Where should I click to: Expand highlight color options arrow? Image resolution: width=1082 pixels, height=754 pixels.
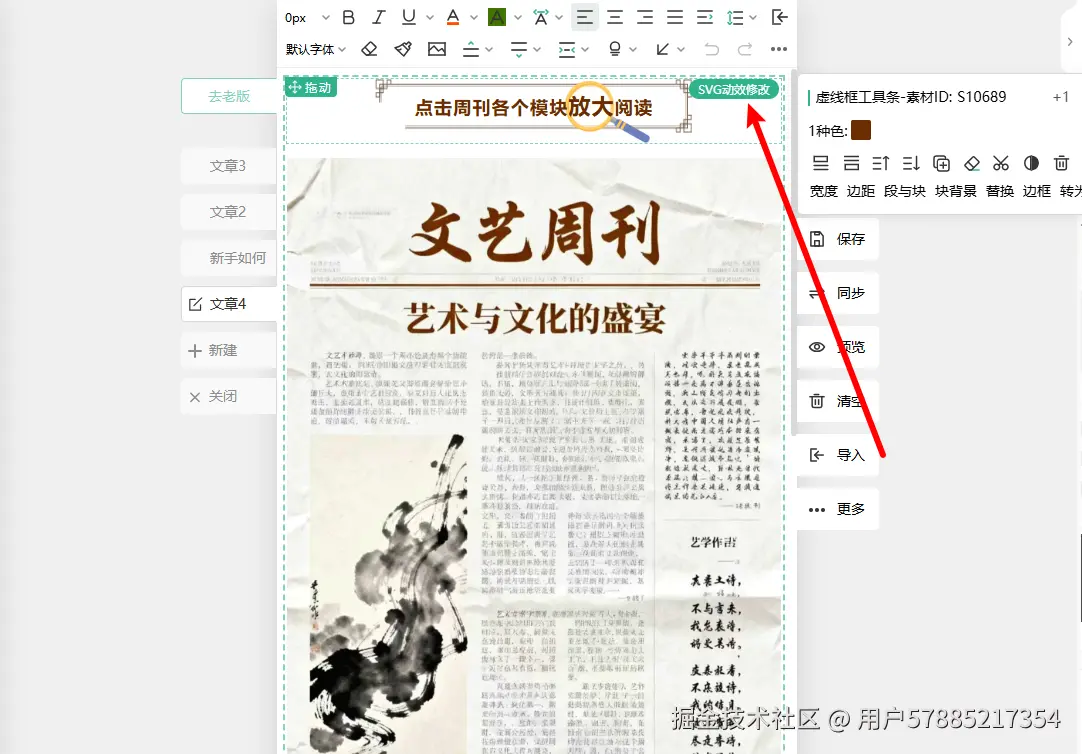[x=518, y=17]
